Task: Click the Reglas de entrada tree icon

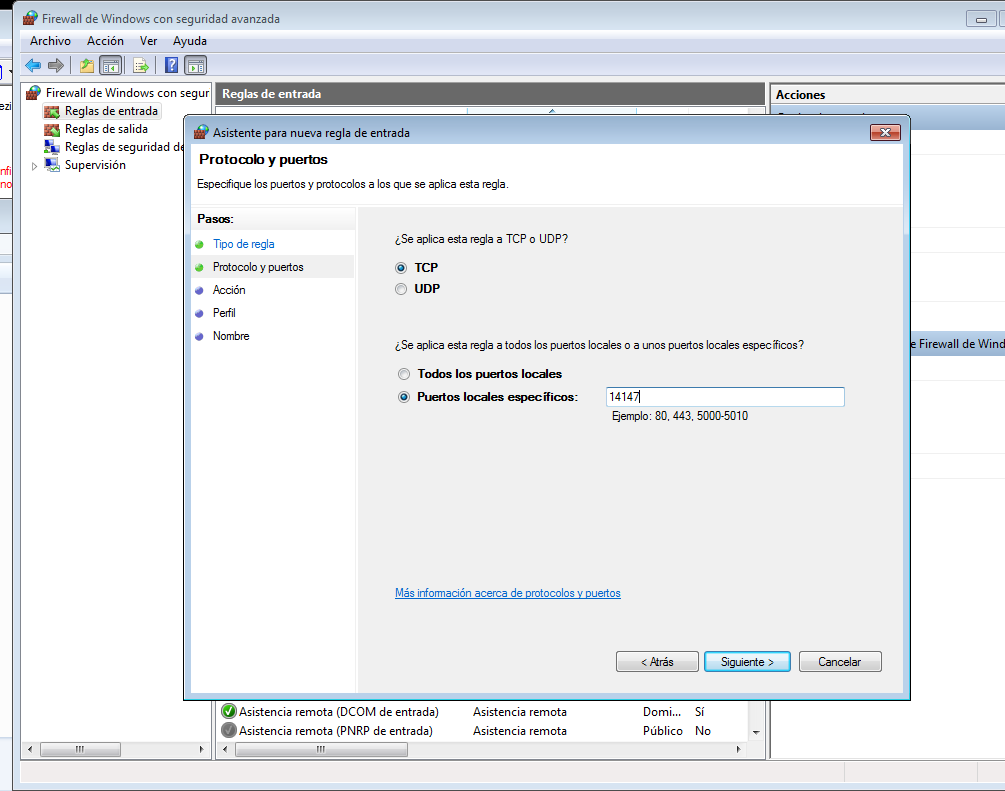Action: 52,112
